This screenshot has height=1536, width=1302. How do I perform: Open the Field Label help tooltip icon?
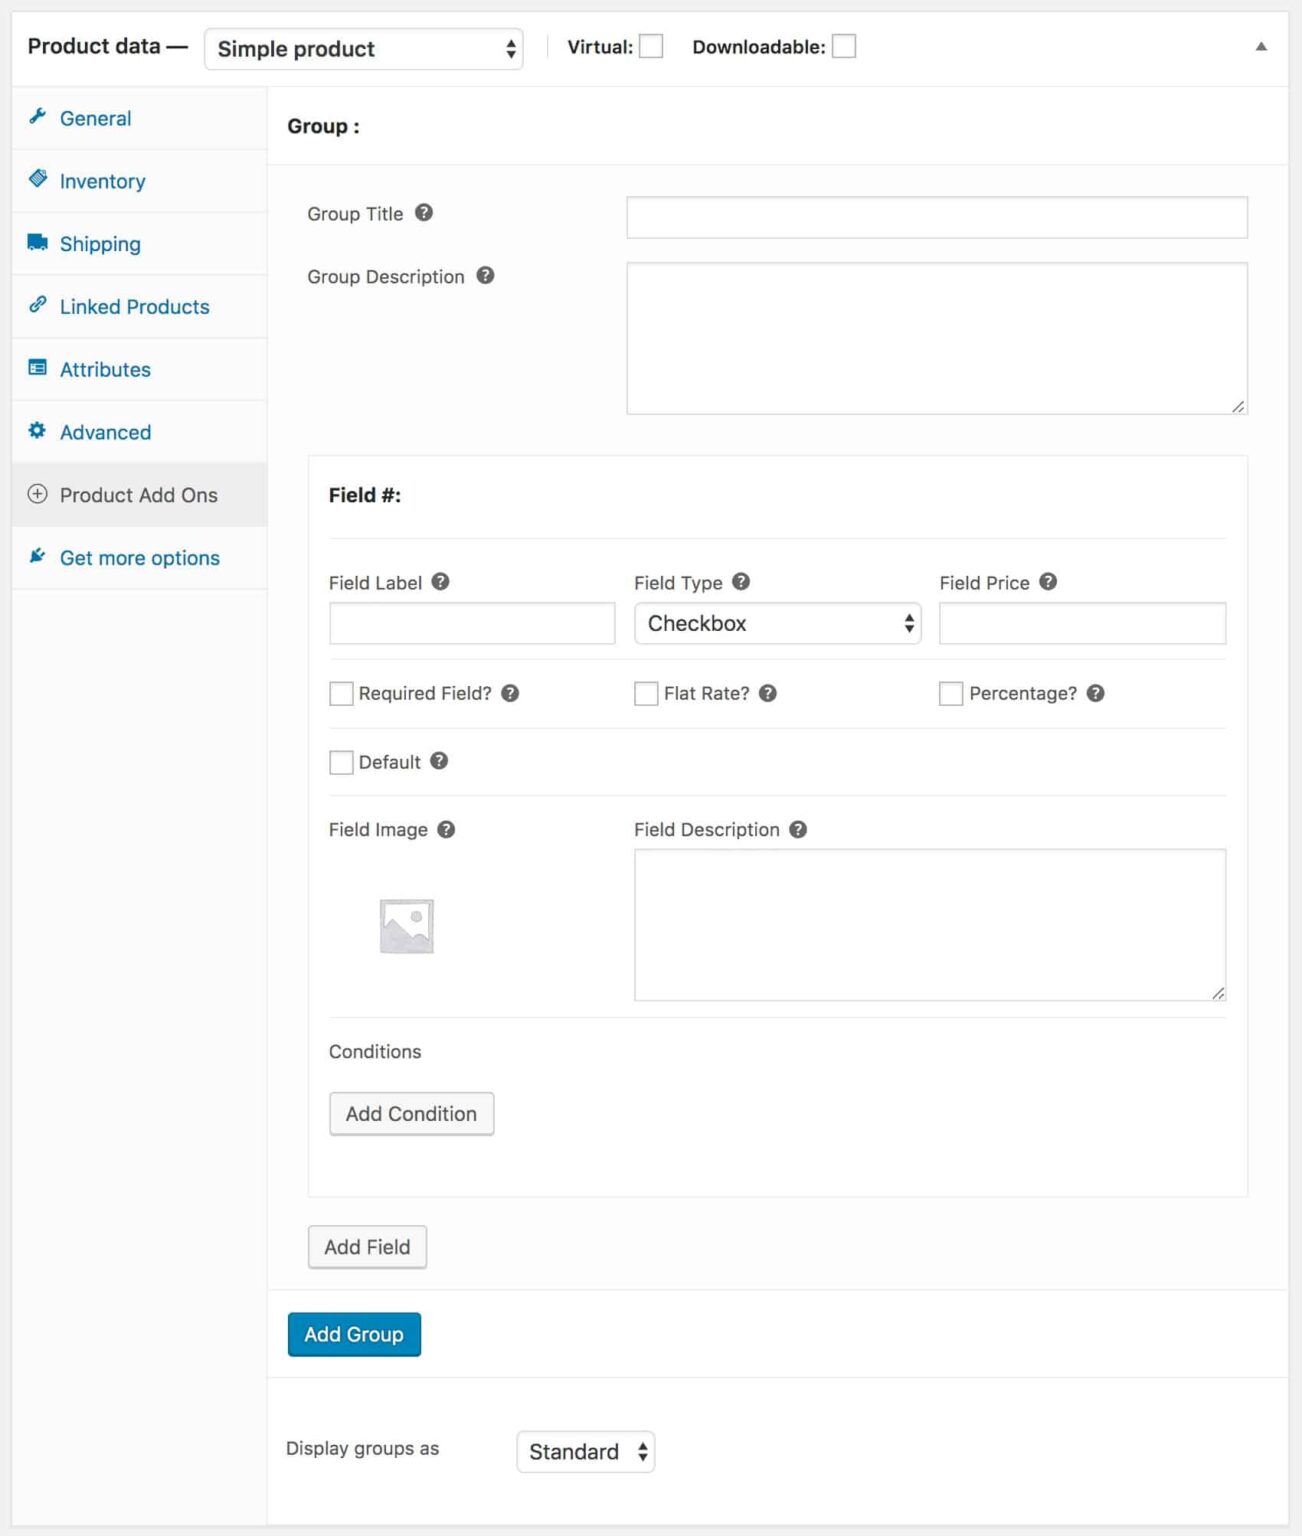pyautogui.click(x=440, y=580)
